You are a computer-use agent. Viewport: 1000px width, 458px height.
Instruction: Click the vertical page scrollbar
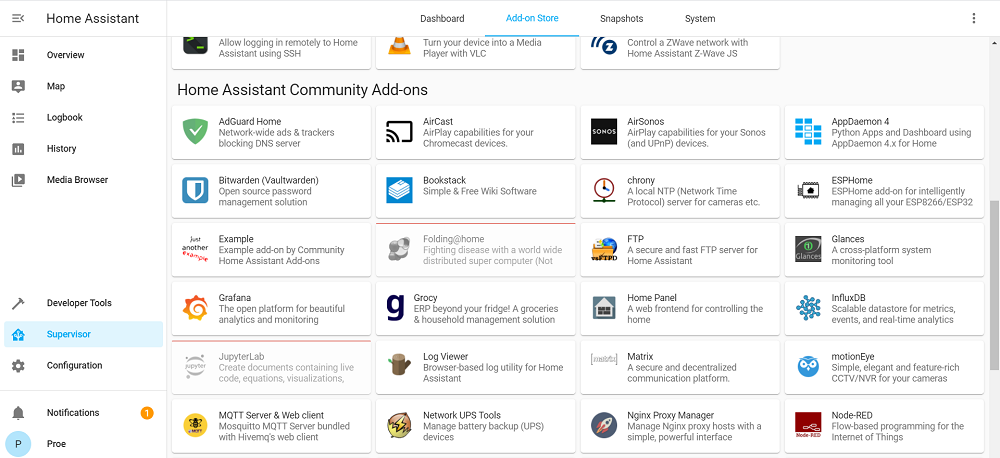click(x=994, y=285)
